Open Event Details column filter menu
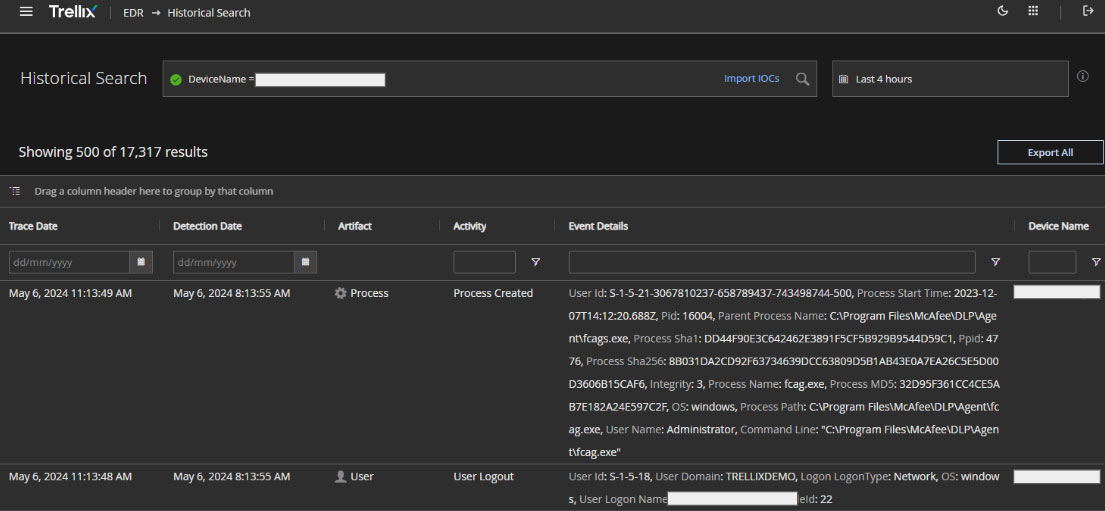 point(995,262)
